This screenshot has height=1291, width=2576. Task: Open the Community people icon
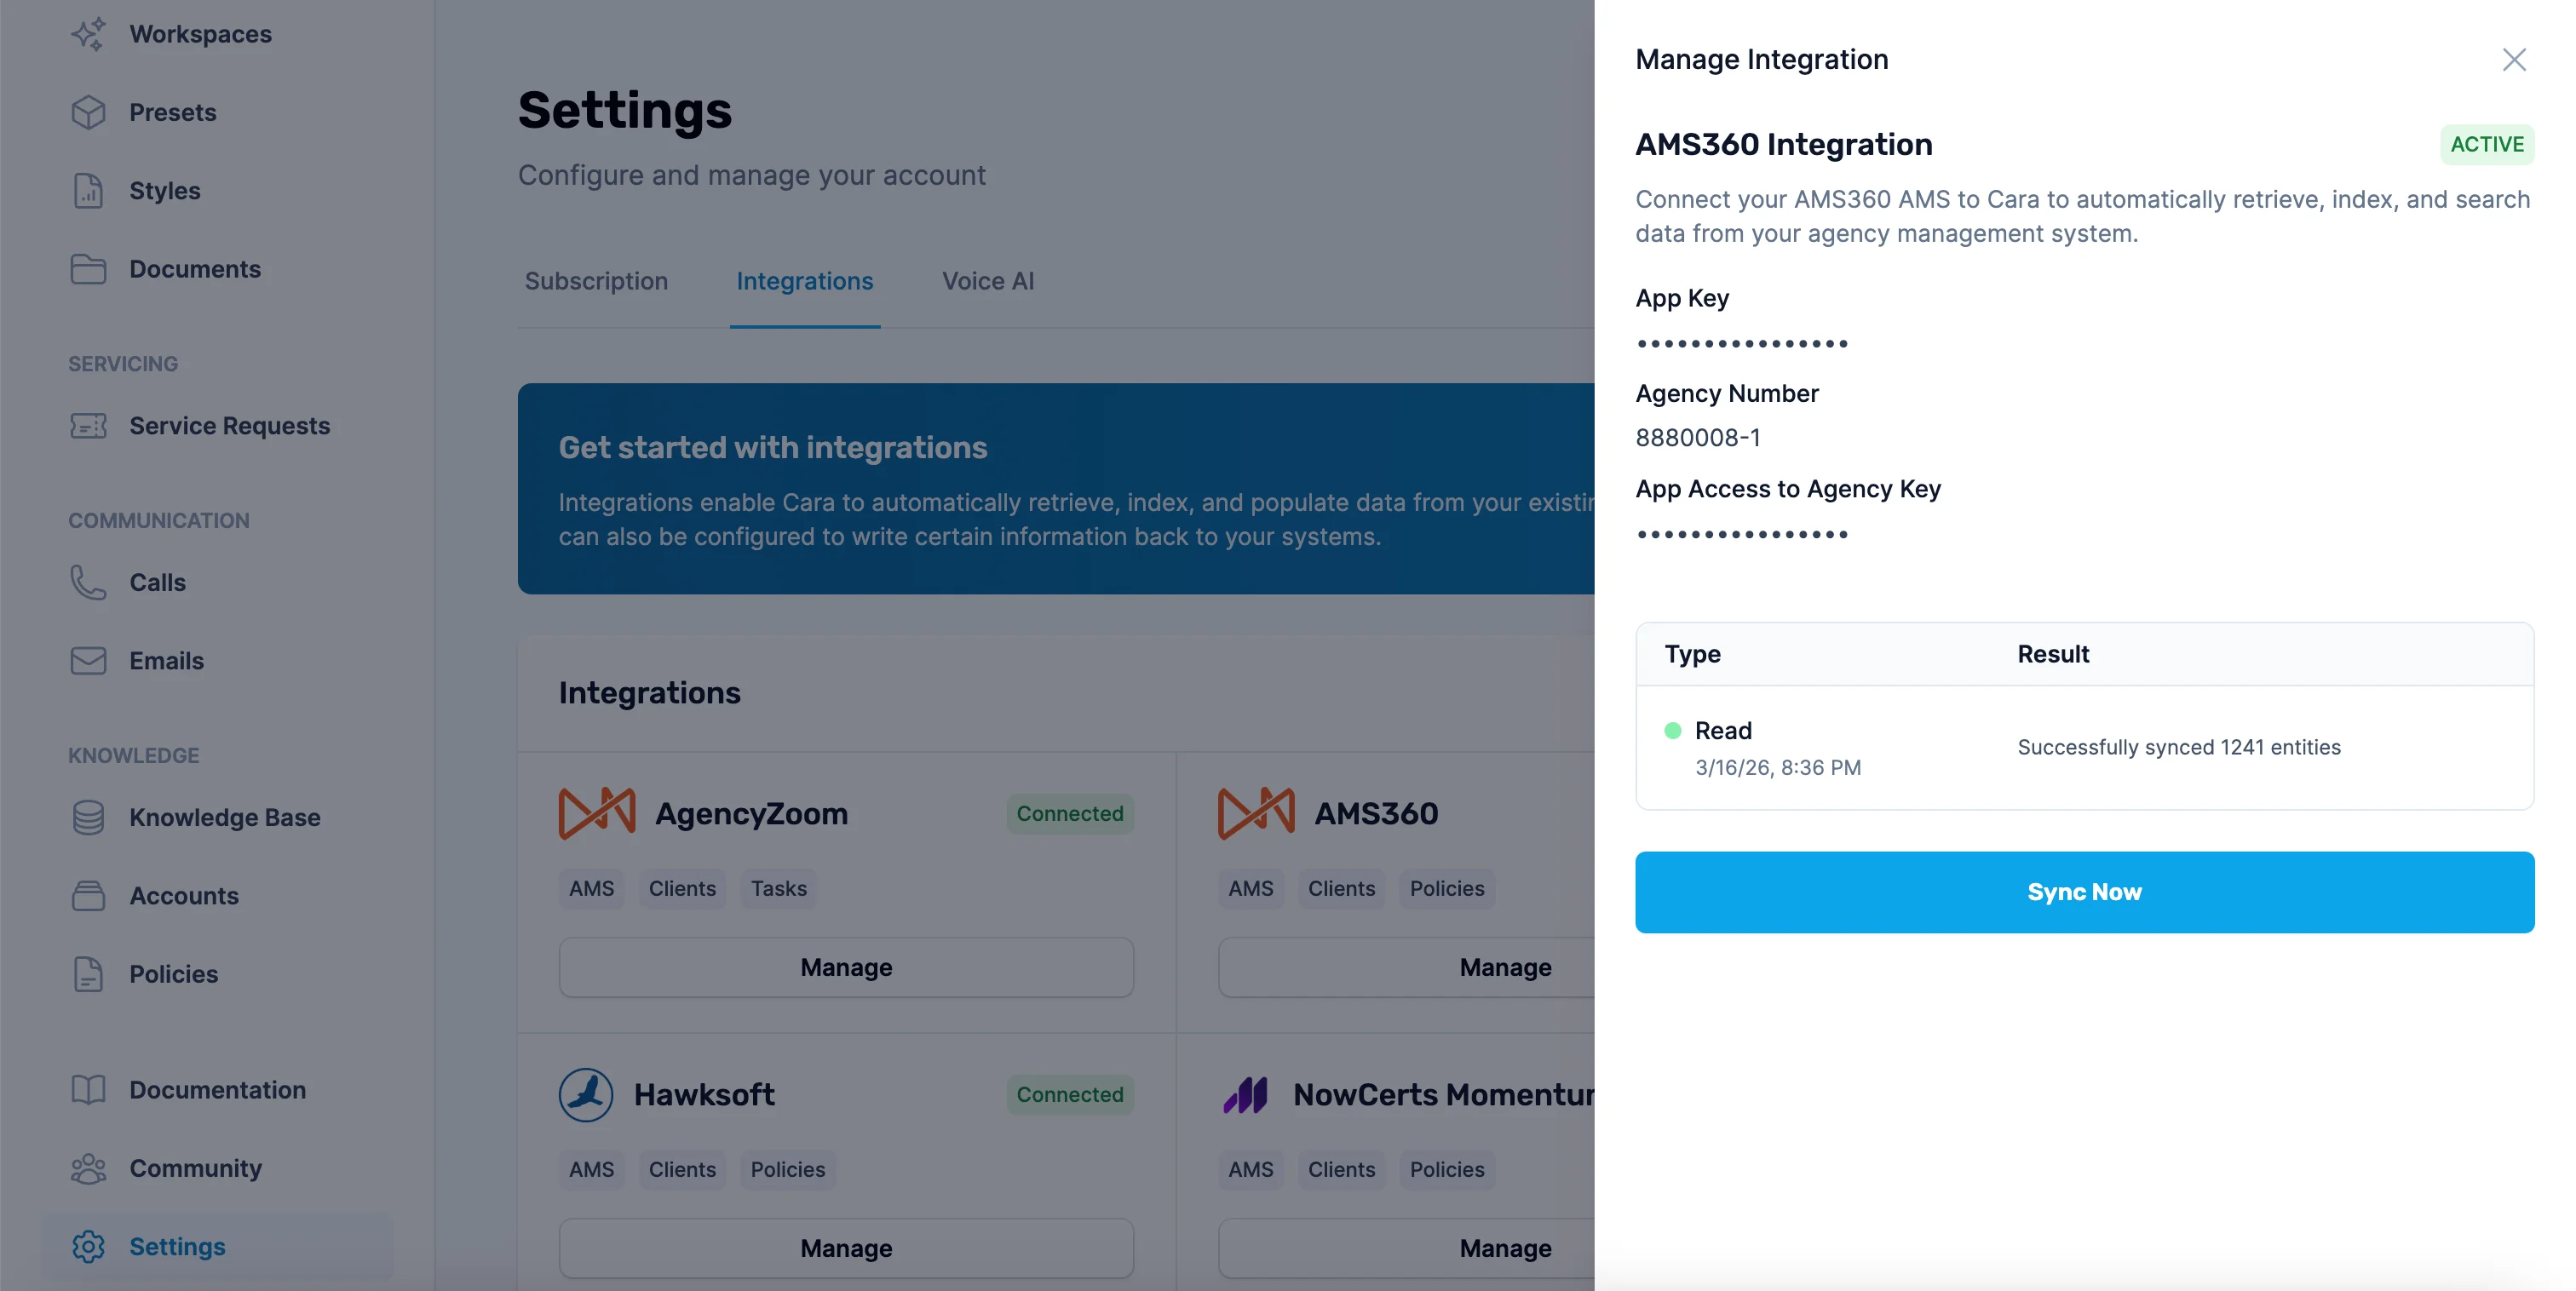88,1168
